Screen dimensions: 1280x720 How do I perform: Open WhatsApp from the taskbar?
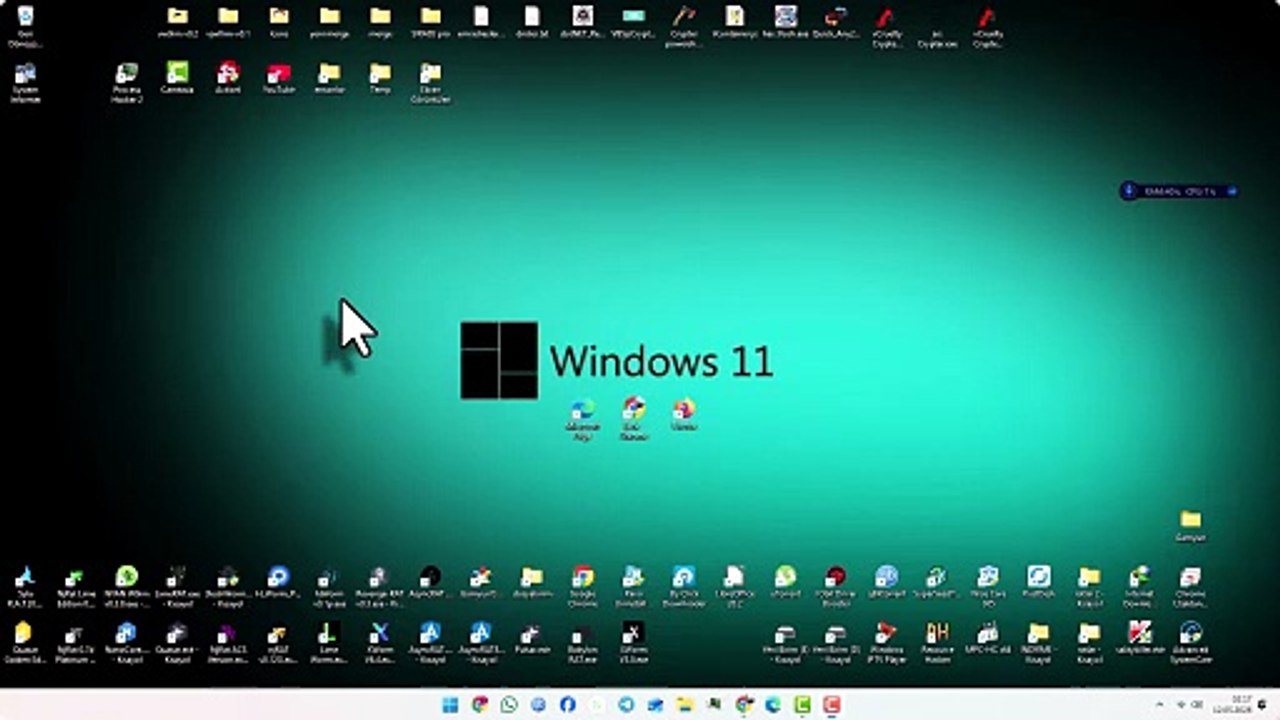(510, 705)
